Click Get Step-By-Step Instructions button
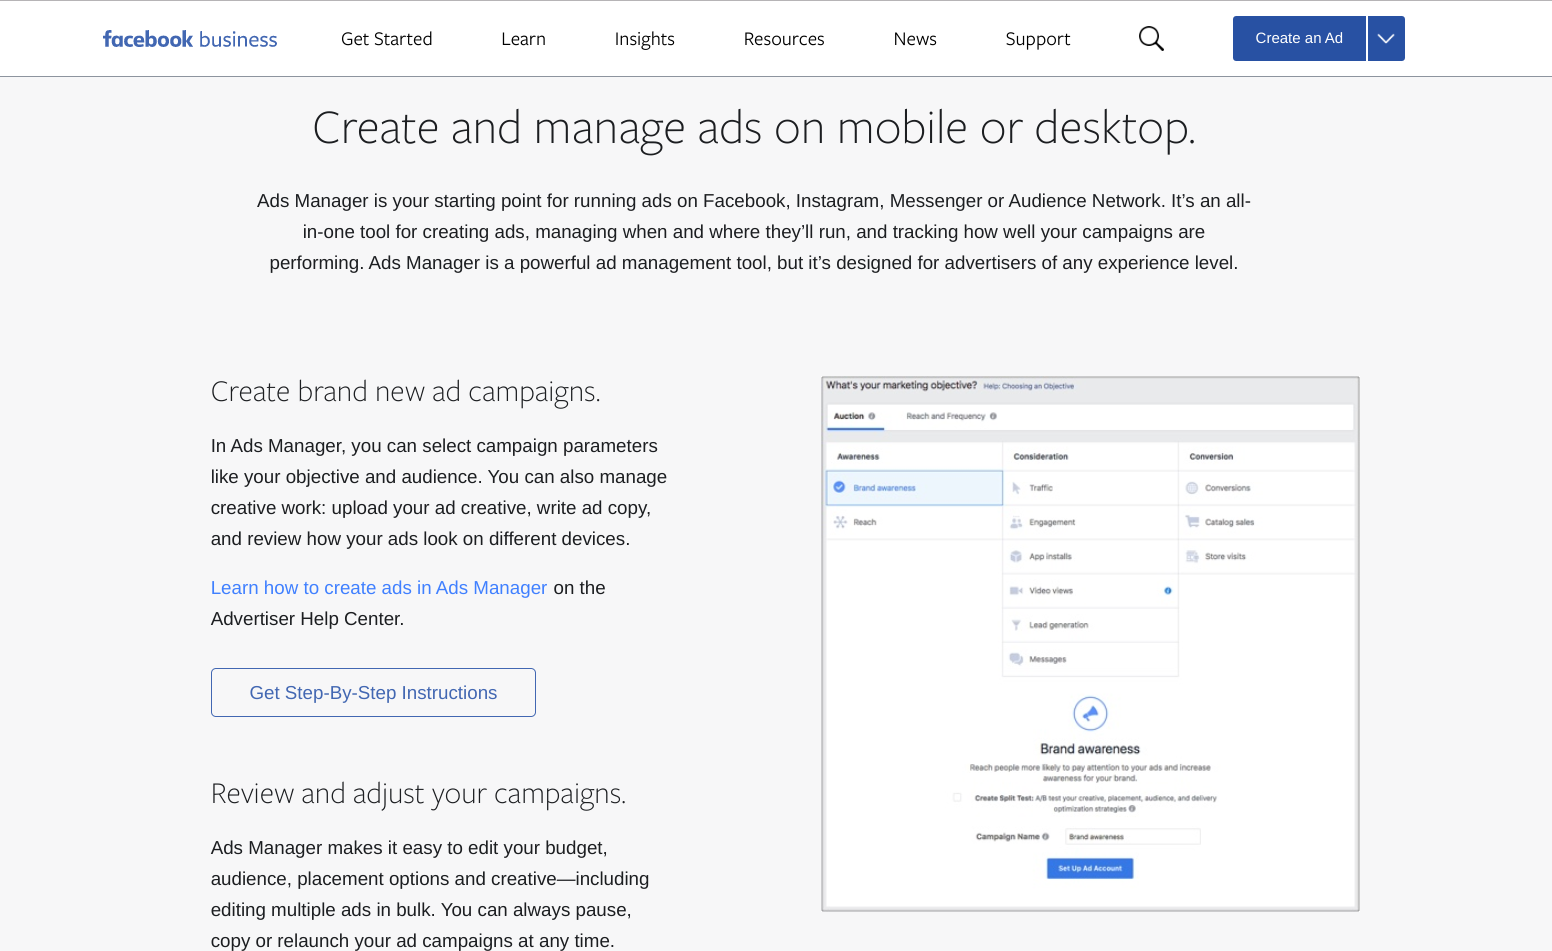The image size is (1552, 951). (373, 693)
